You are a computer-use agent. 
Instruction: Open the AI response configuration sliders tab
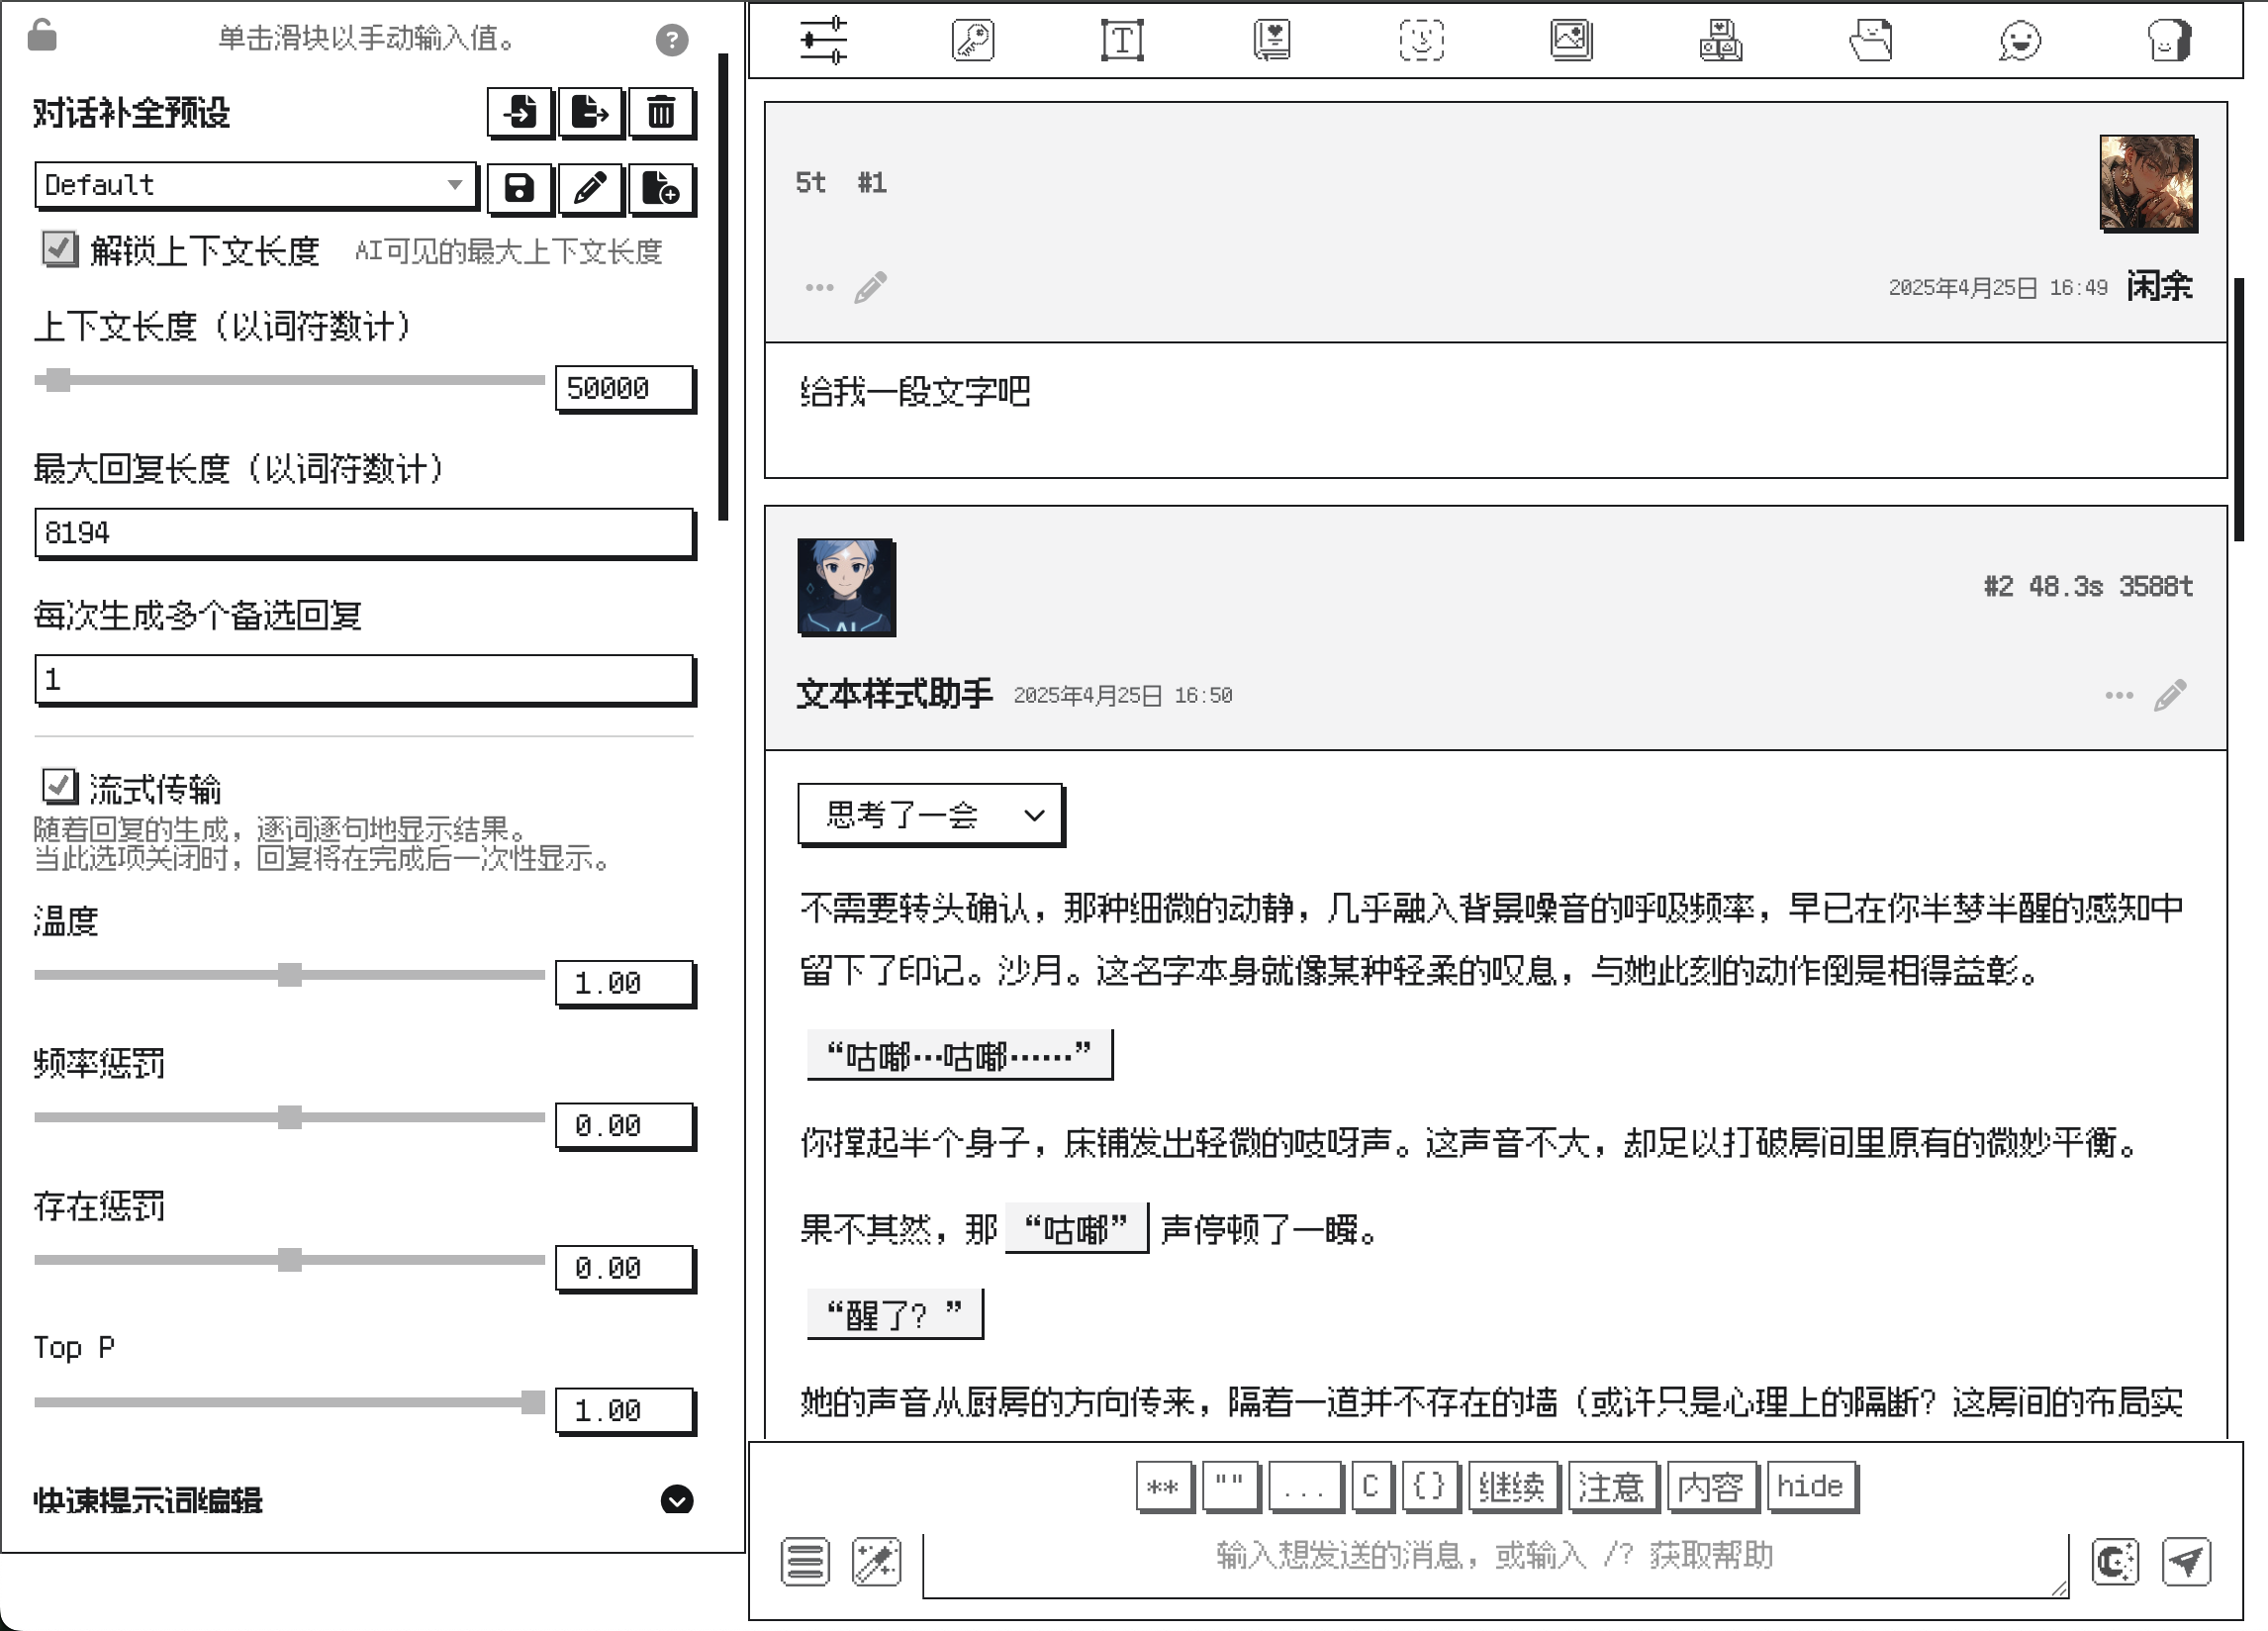823,41
